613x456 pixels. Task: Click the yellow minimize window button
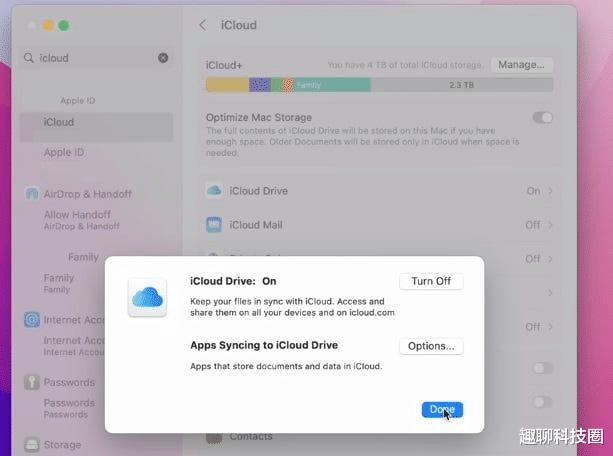[x=48, y=26]
